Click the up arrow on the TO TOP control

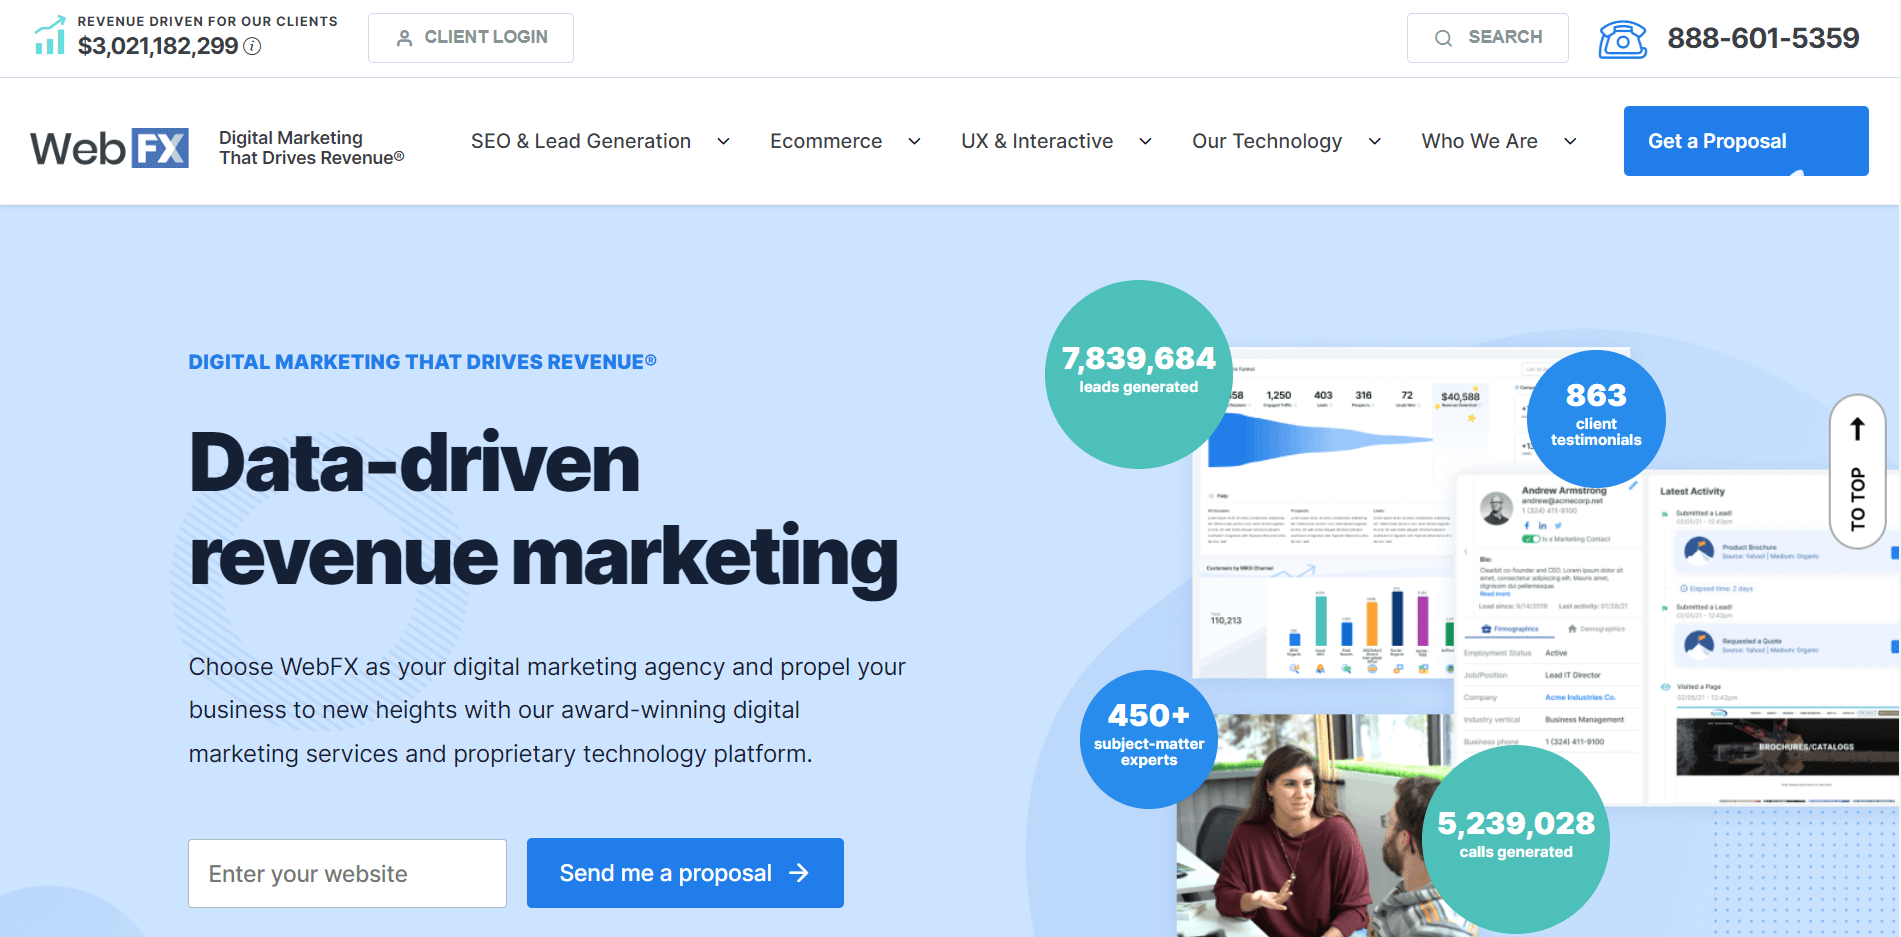1857,427
